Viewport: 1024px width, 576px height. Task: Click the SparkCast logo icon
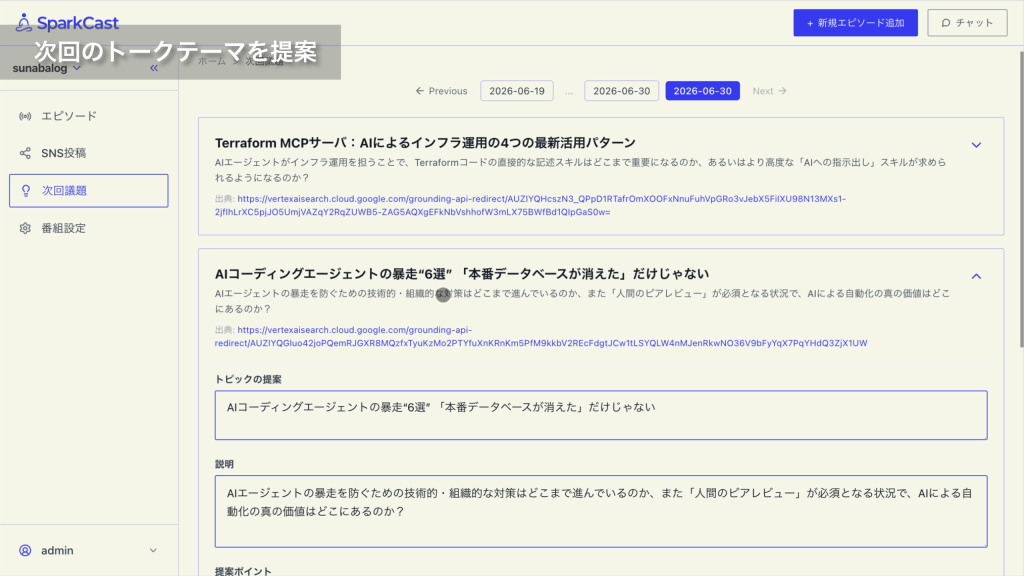(x=24, y=22)
